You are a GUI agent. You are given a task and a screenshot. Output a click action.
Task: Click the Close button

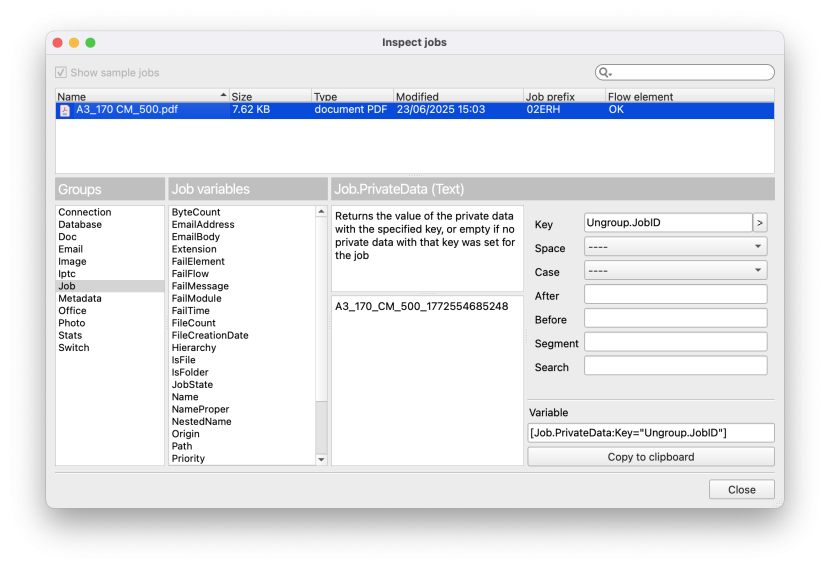click(741, 490)
